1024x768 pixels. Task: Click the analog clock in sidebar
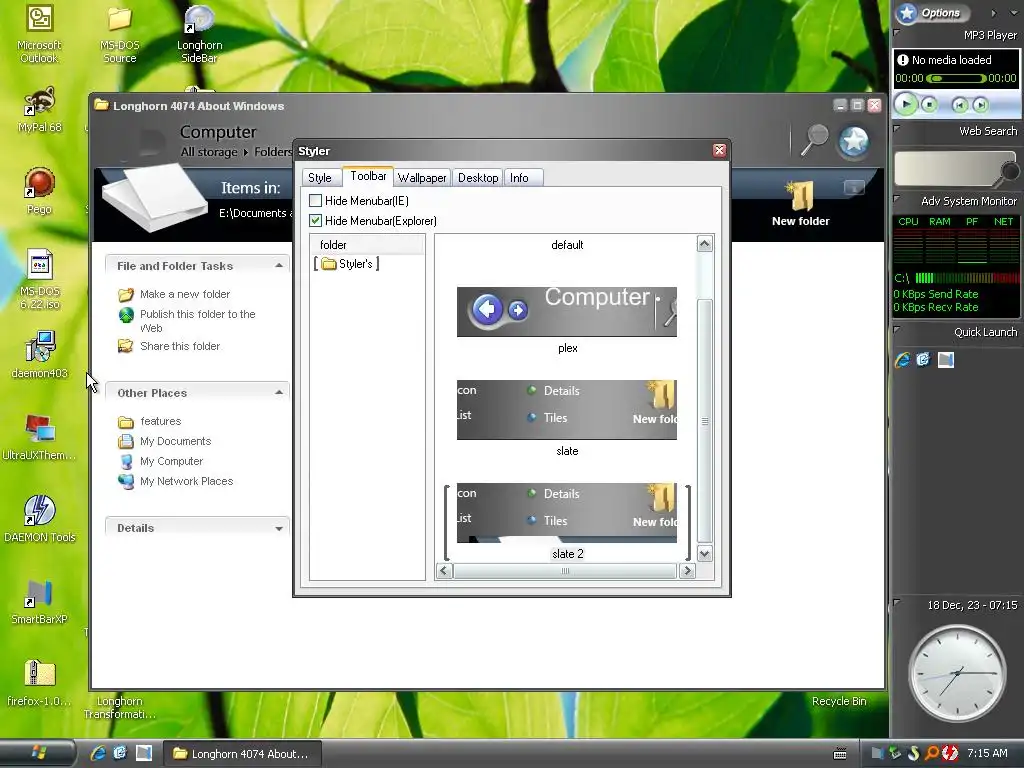click(x=957, y=673)
